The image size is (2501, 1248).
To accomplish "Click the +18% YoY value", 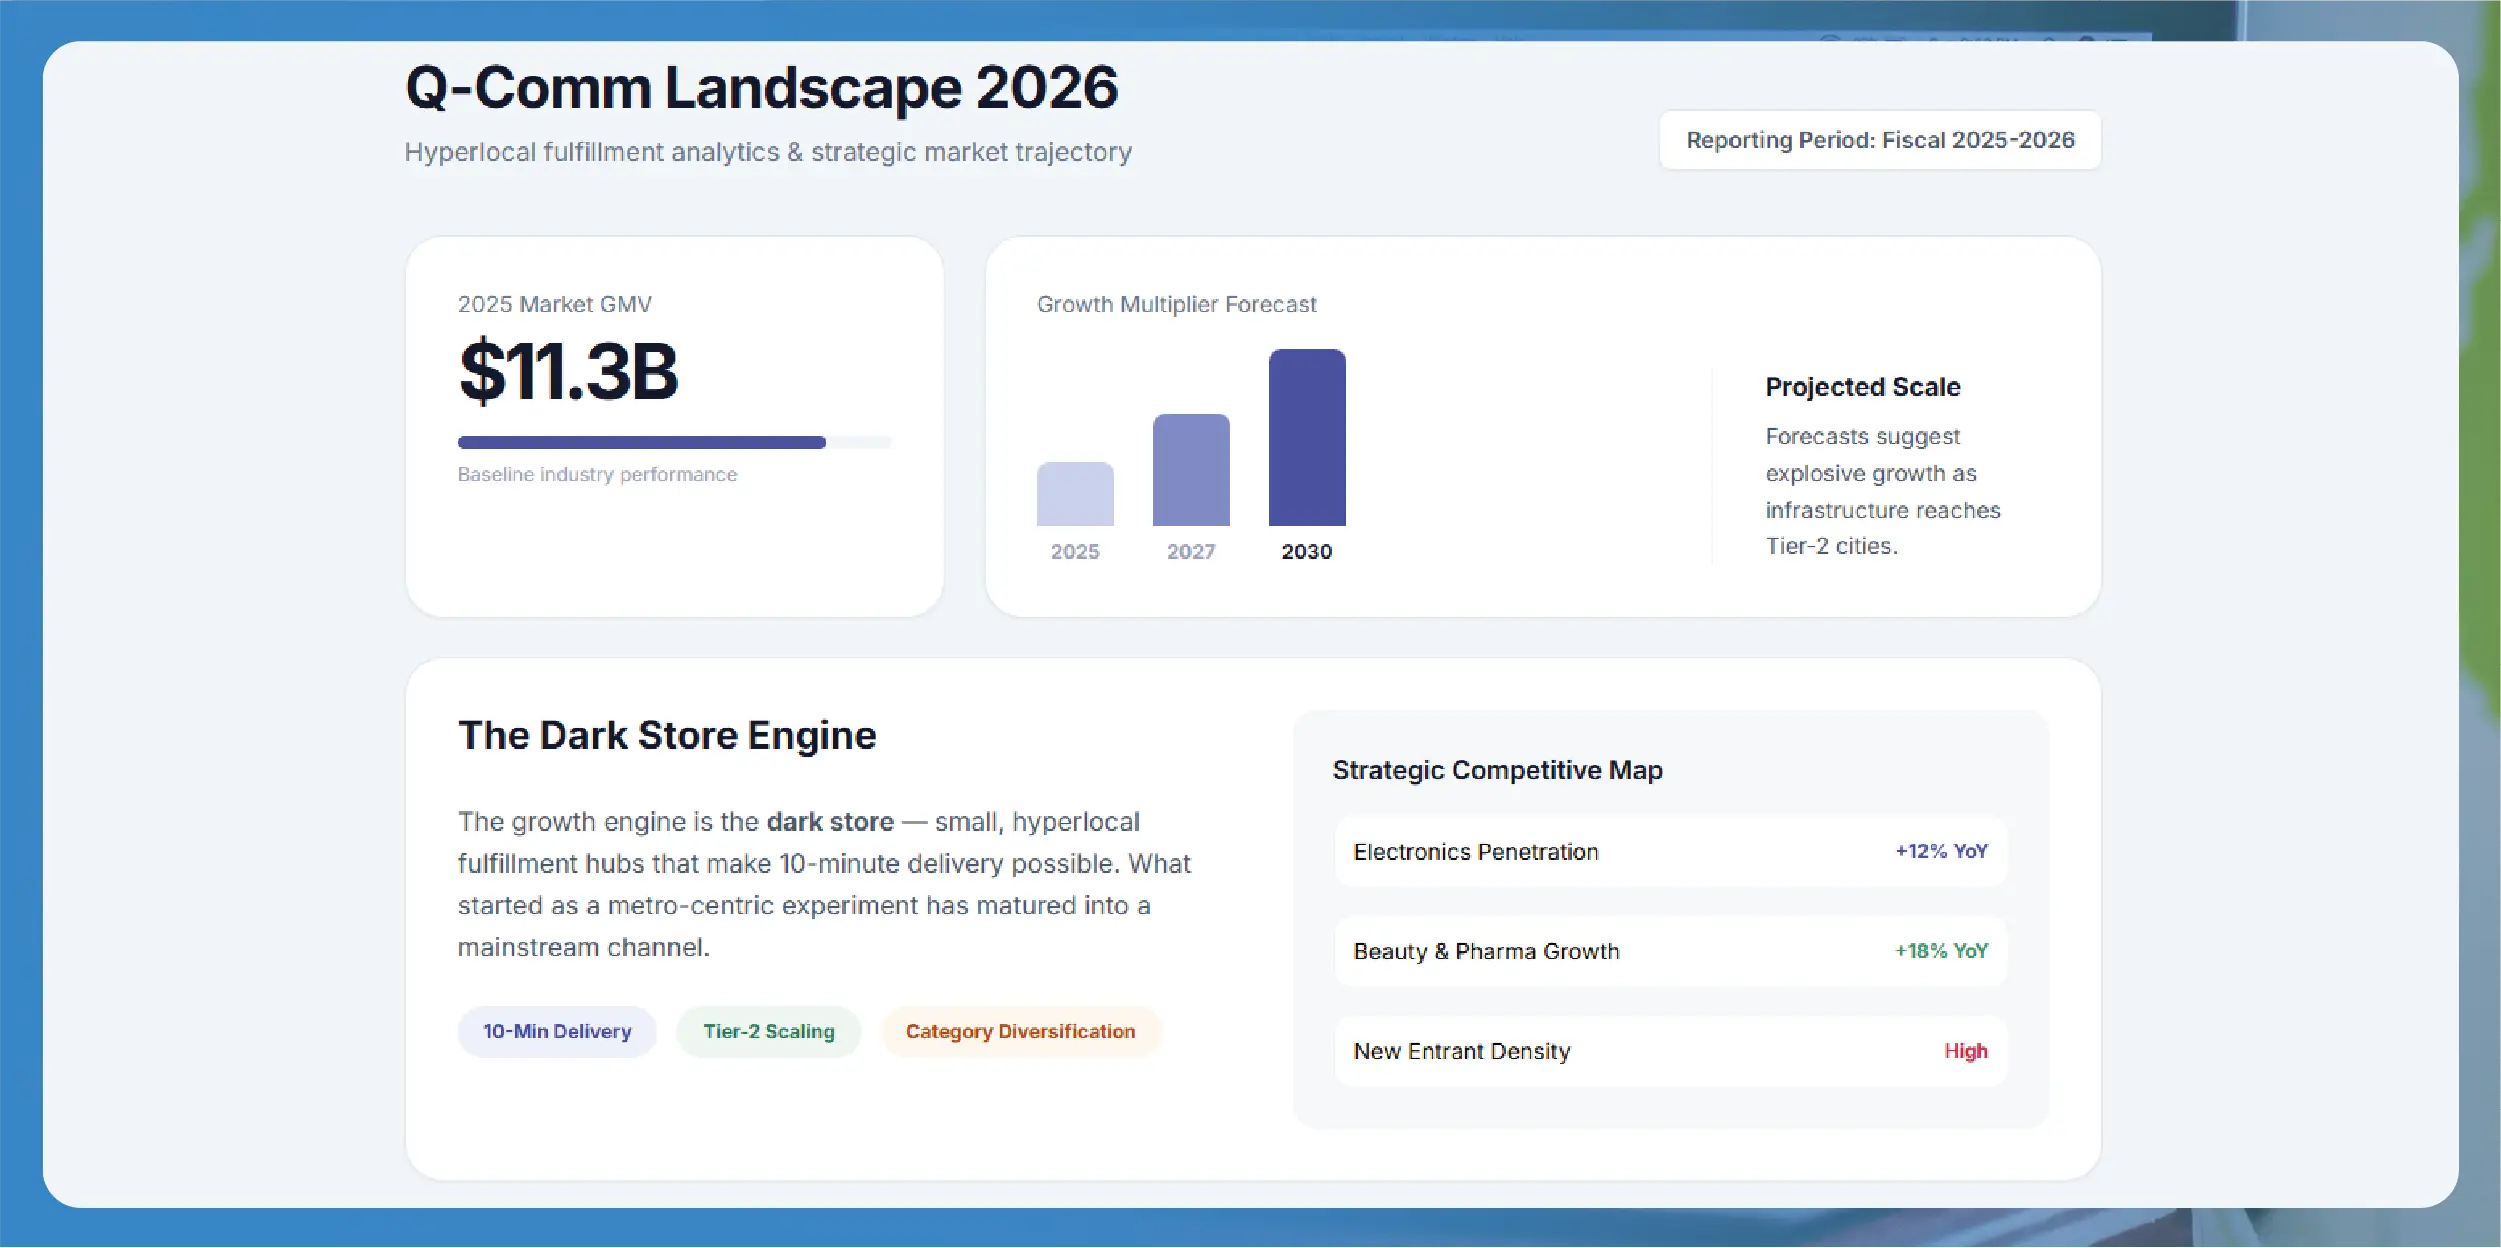I will coord(1941,951).
